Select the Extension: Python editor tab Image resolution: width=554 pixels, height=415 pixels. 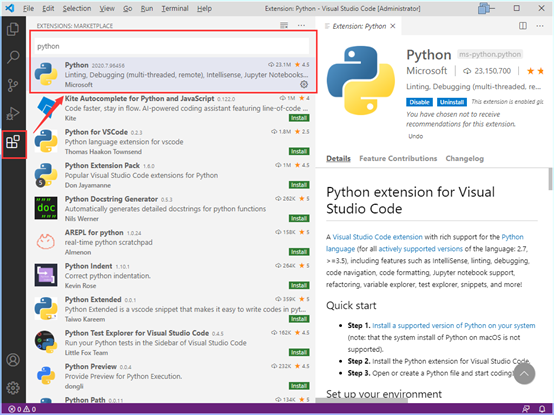point(359,26)
